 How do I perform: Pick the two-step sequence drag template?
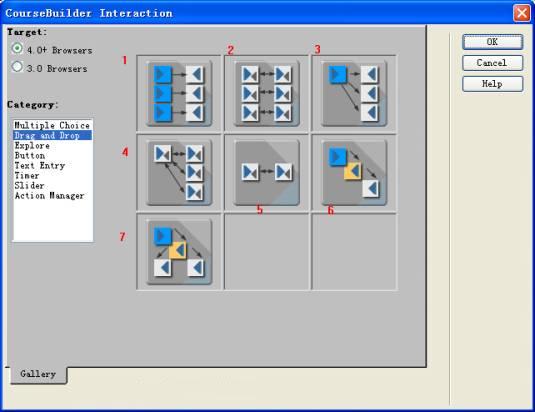click(x=354, y=172)
